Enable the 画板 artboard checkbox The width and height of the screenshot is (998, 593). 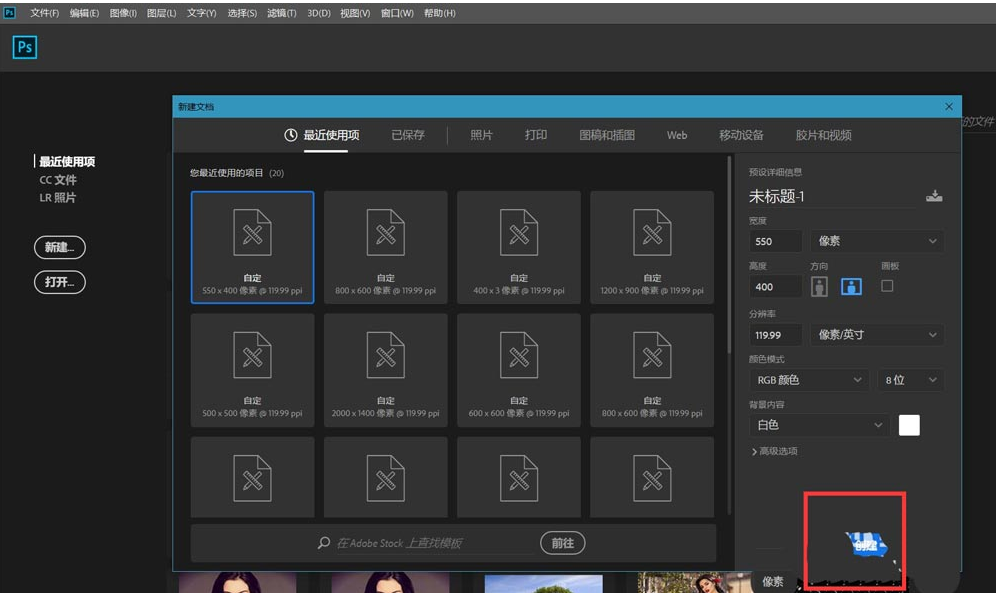pos(887,286)
